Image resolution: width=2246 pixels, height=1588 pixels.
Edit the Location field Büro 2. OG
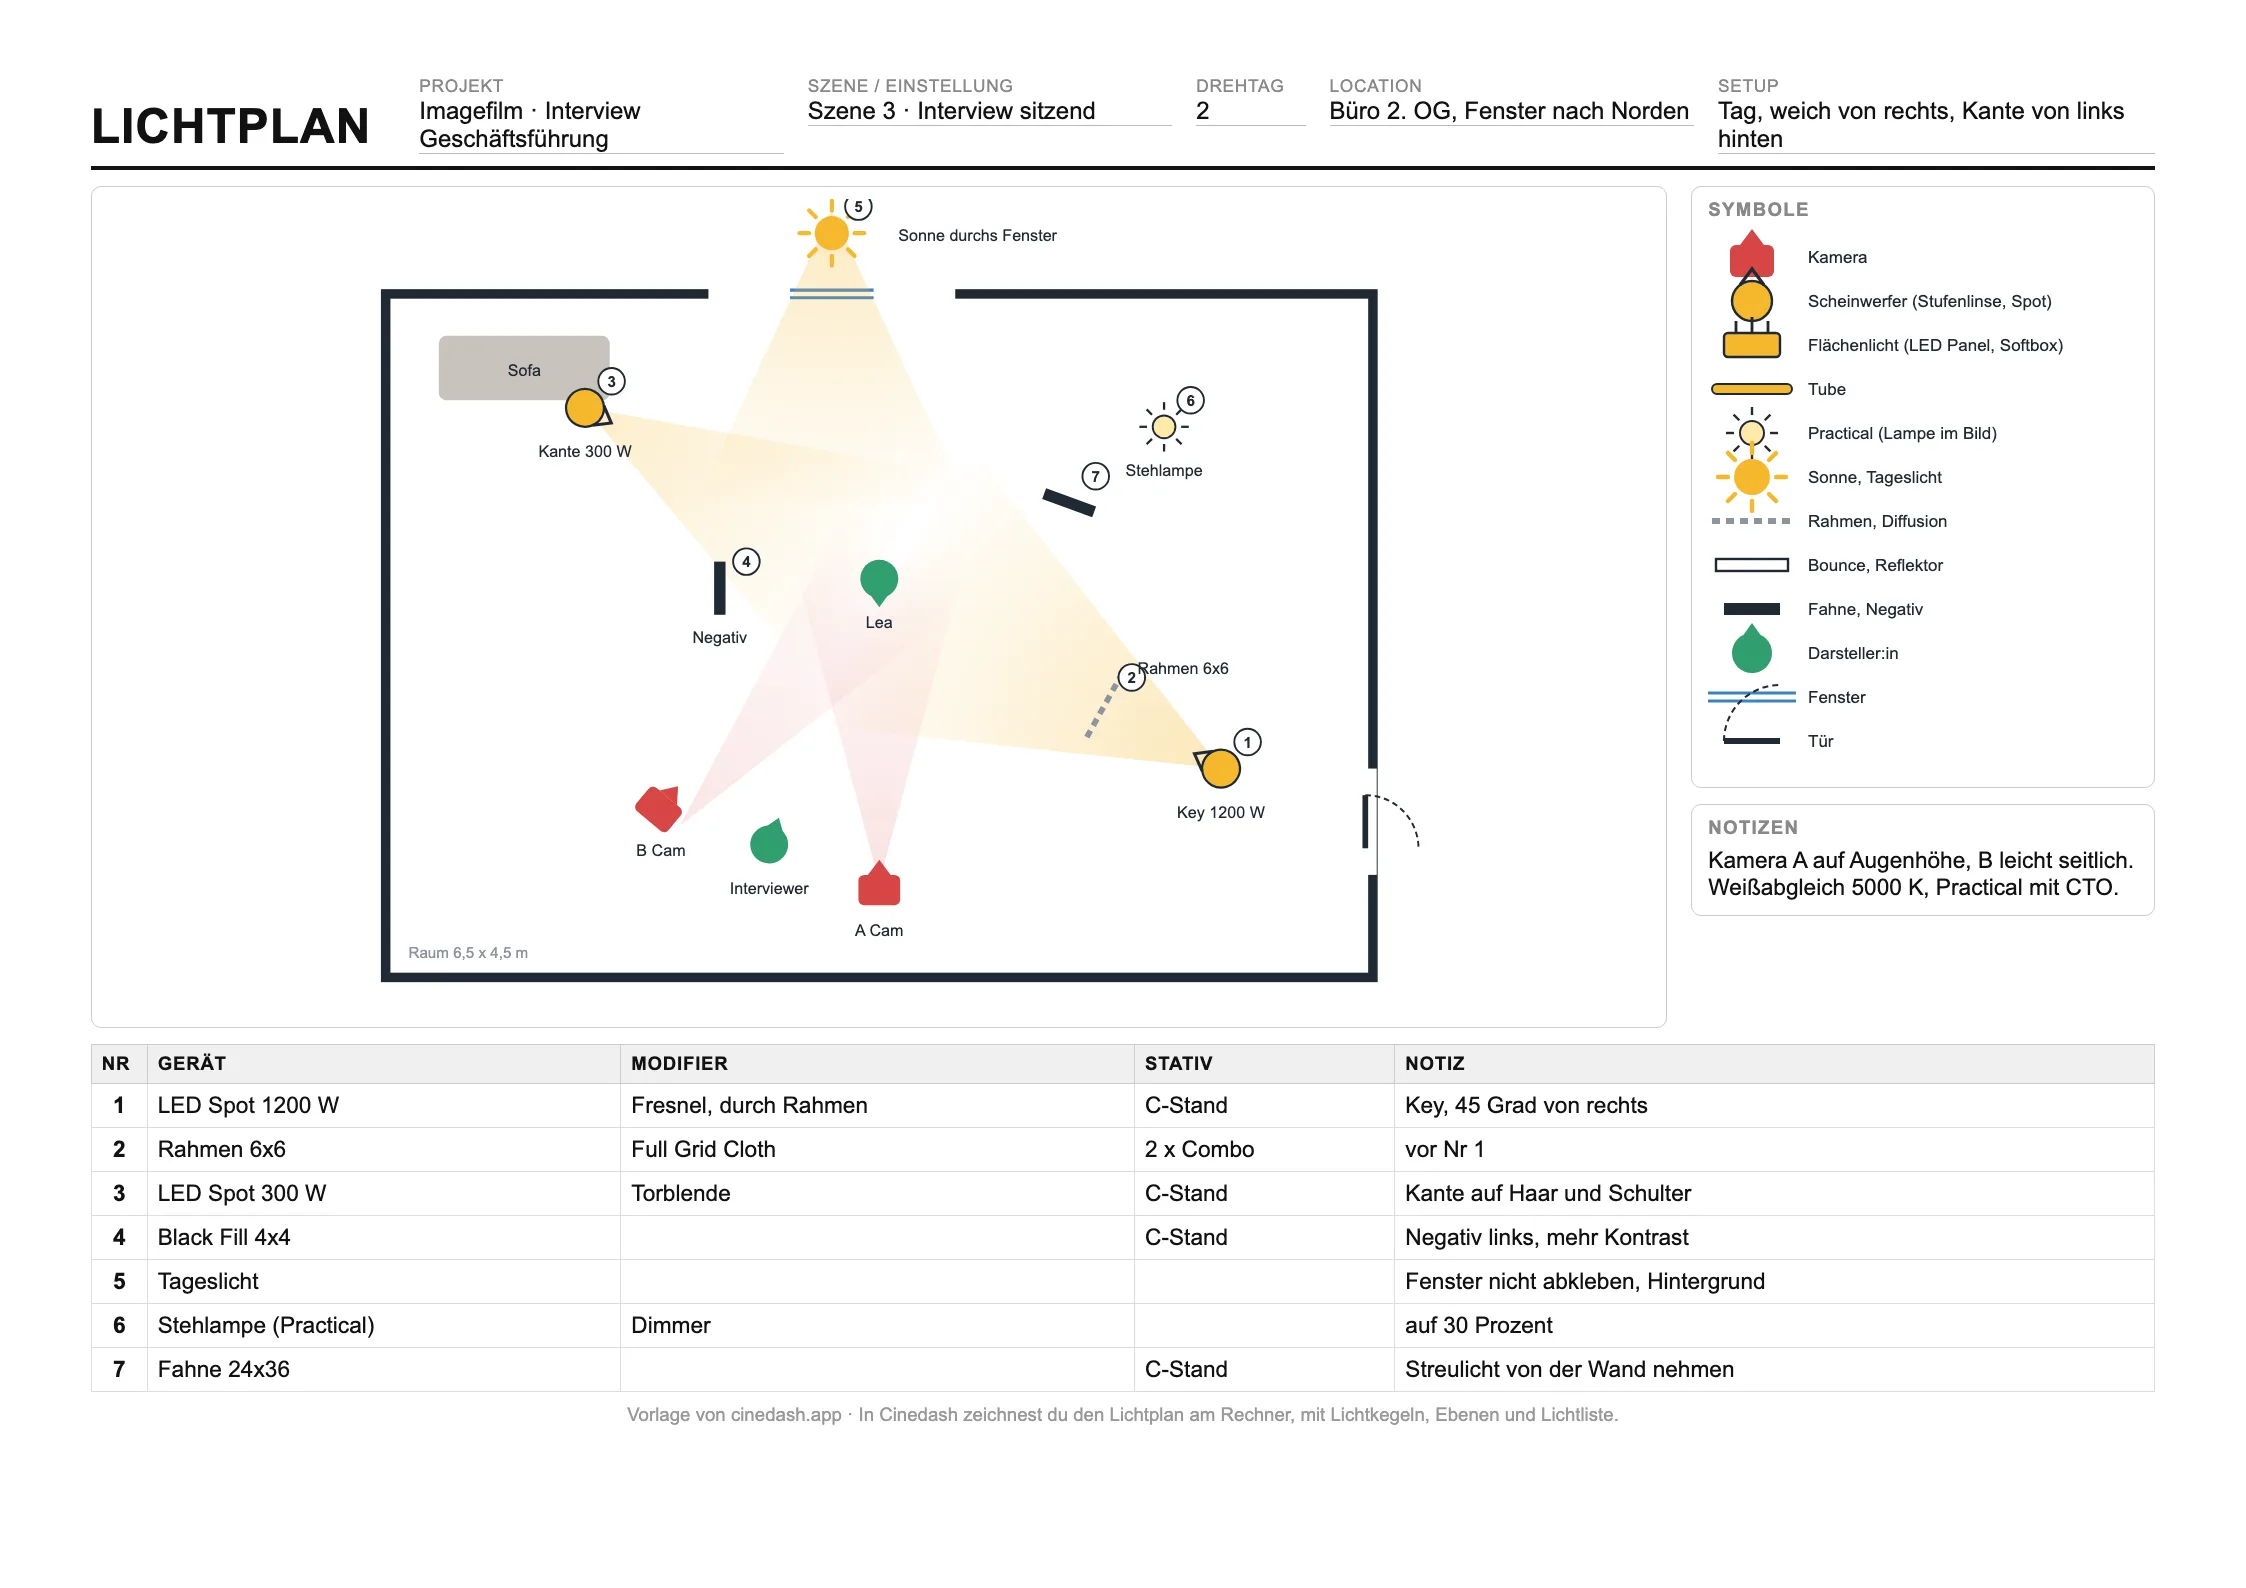pos(1510,111)
